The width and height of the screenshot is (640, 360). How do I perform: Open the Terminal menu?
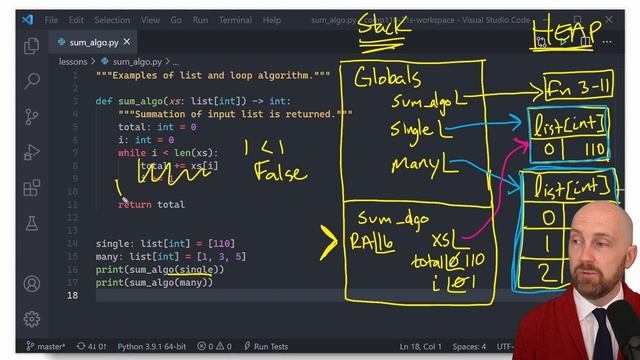click(x=235, y=20)
